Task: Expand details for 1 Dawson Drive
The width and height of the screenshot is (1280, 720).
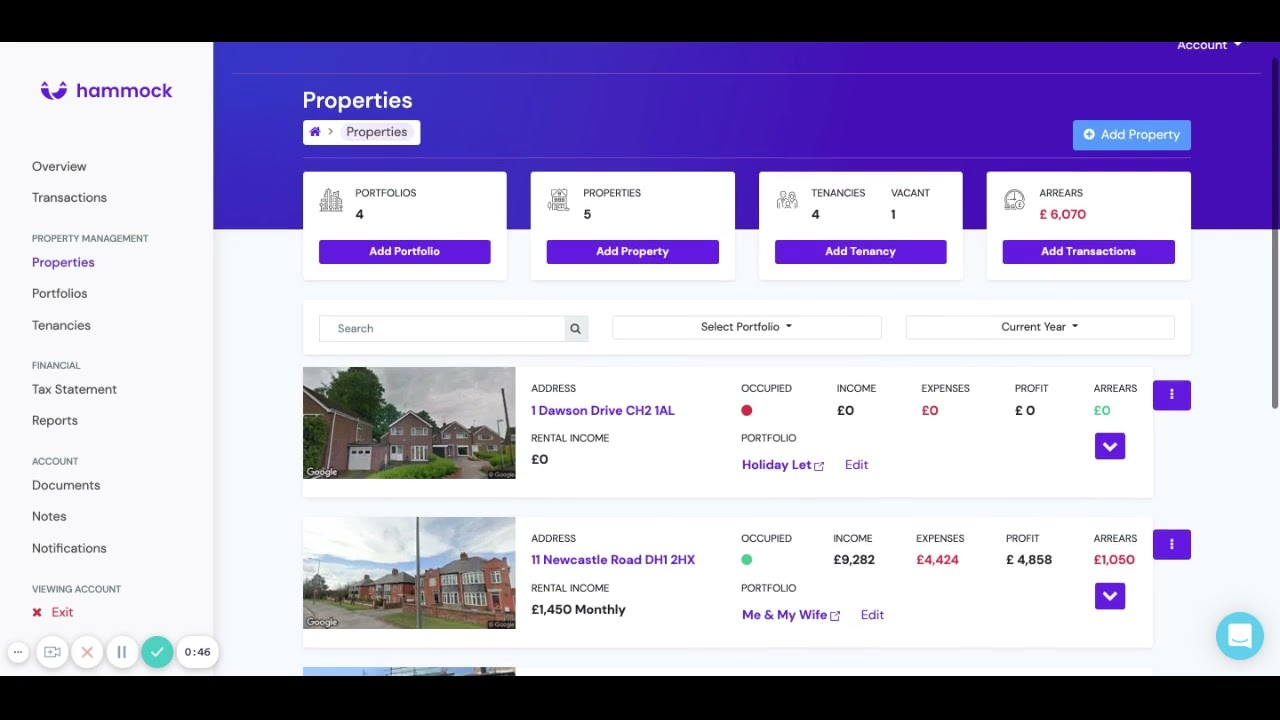Action: coord(1109,447)
